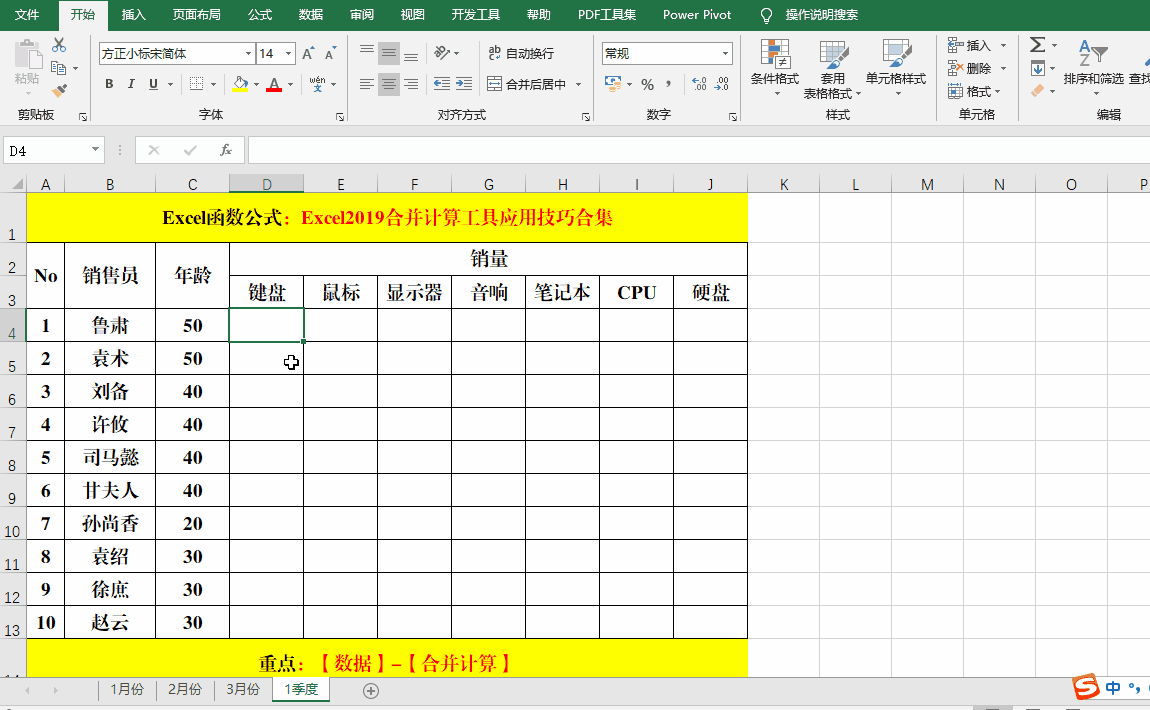Increase indent icon
1150x710 pixels.
[464, 84]
